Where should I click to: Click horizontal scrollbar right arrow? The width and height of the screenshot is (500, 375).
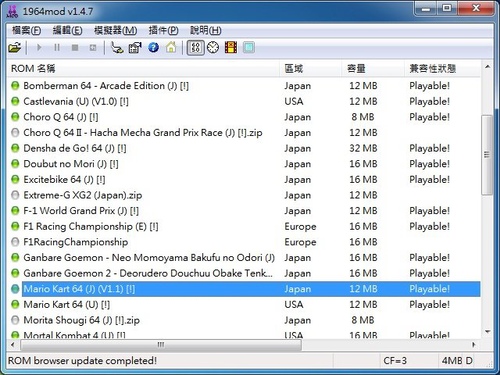[x=473, y=345]
